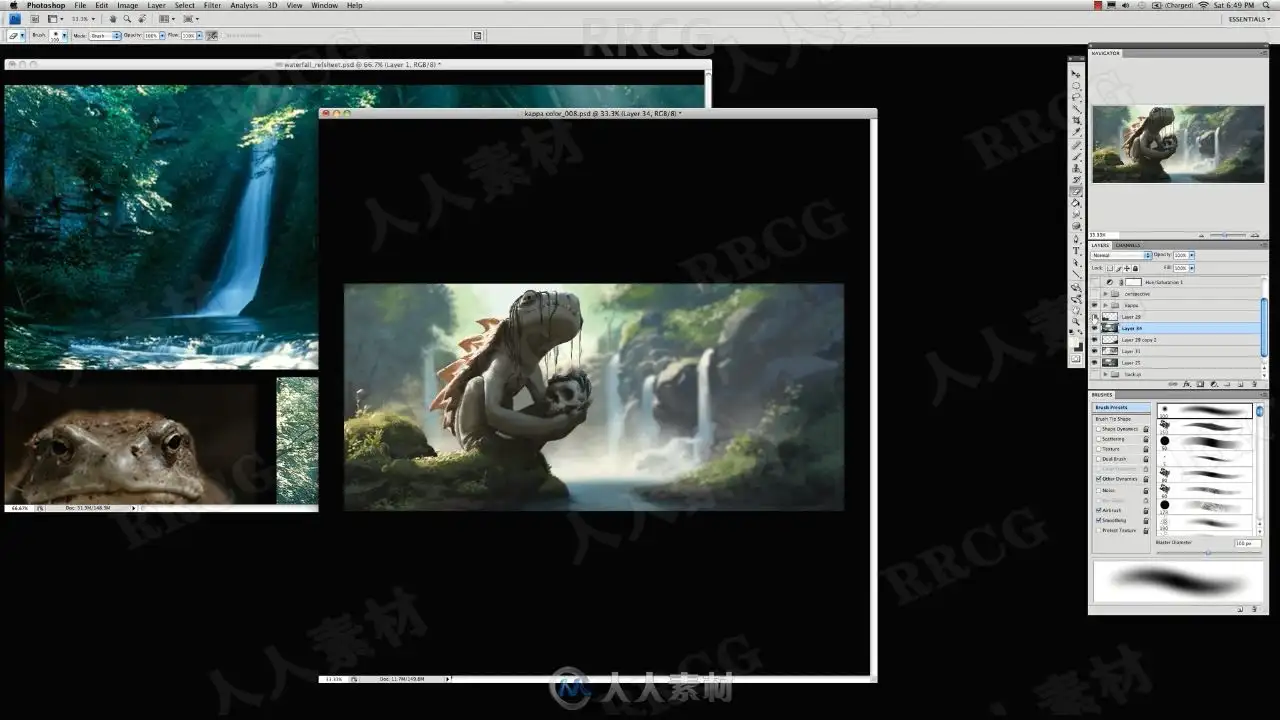Select the Clone Stamp tool
The image size is (1280, 720).
point(1076,167)
